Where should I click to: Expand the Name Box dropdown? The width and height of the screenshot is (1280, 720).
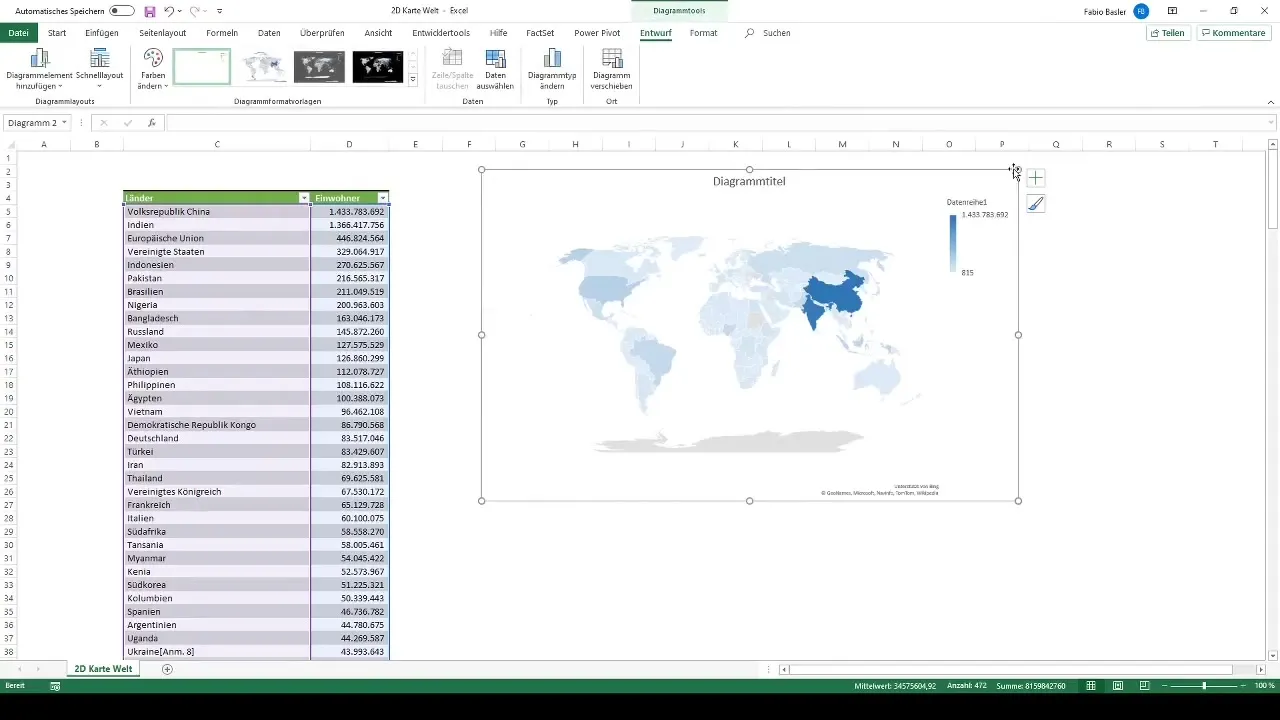coord(64,123)
